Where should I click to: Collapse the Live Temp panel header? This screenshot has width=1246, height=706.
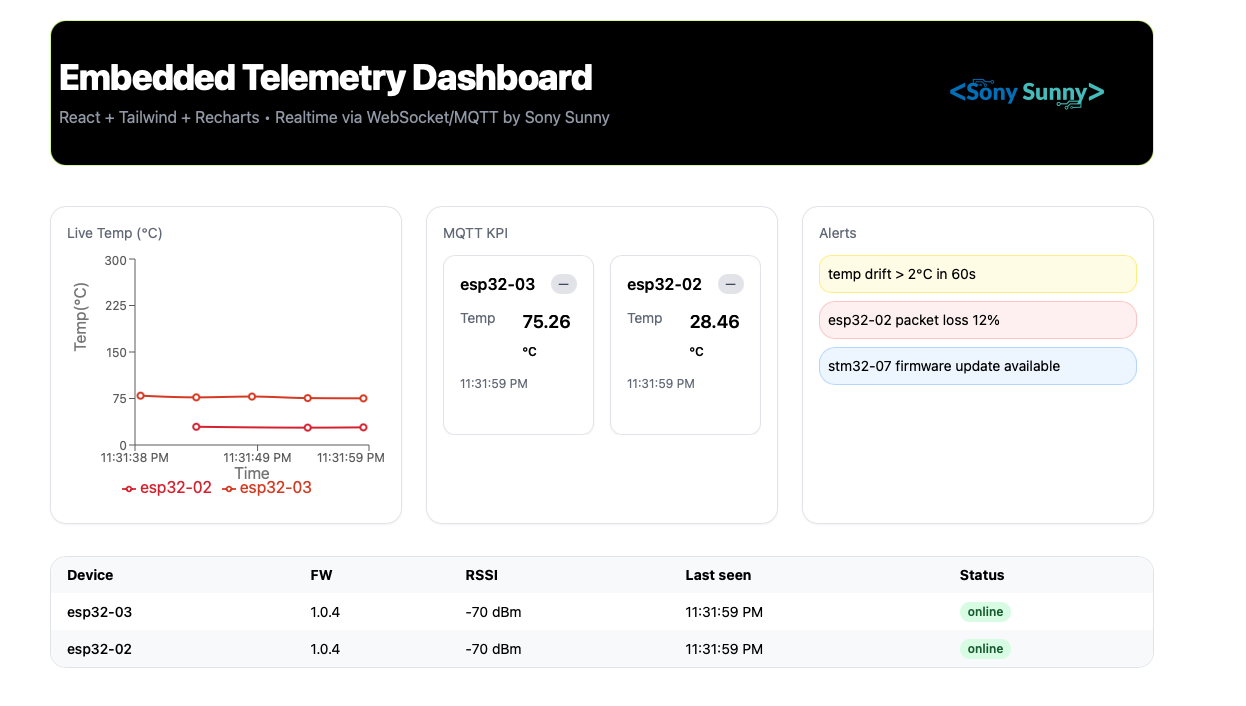114,232
